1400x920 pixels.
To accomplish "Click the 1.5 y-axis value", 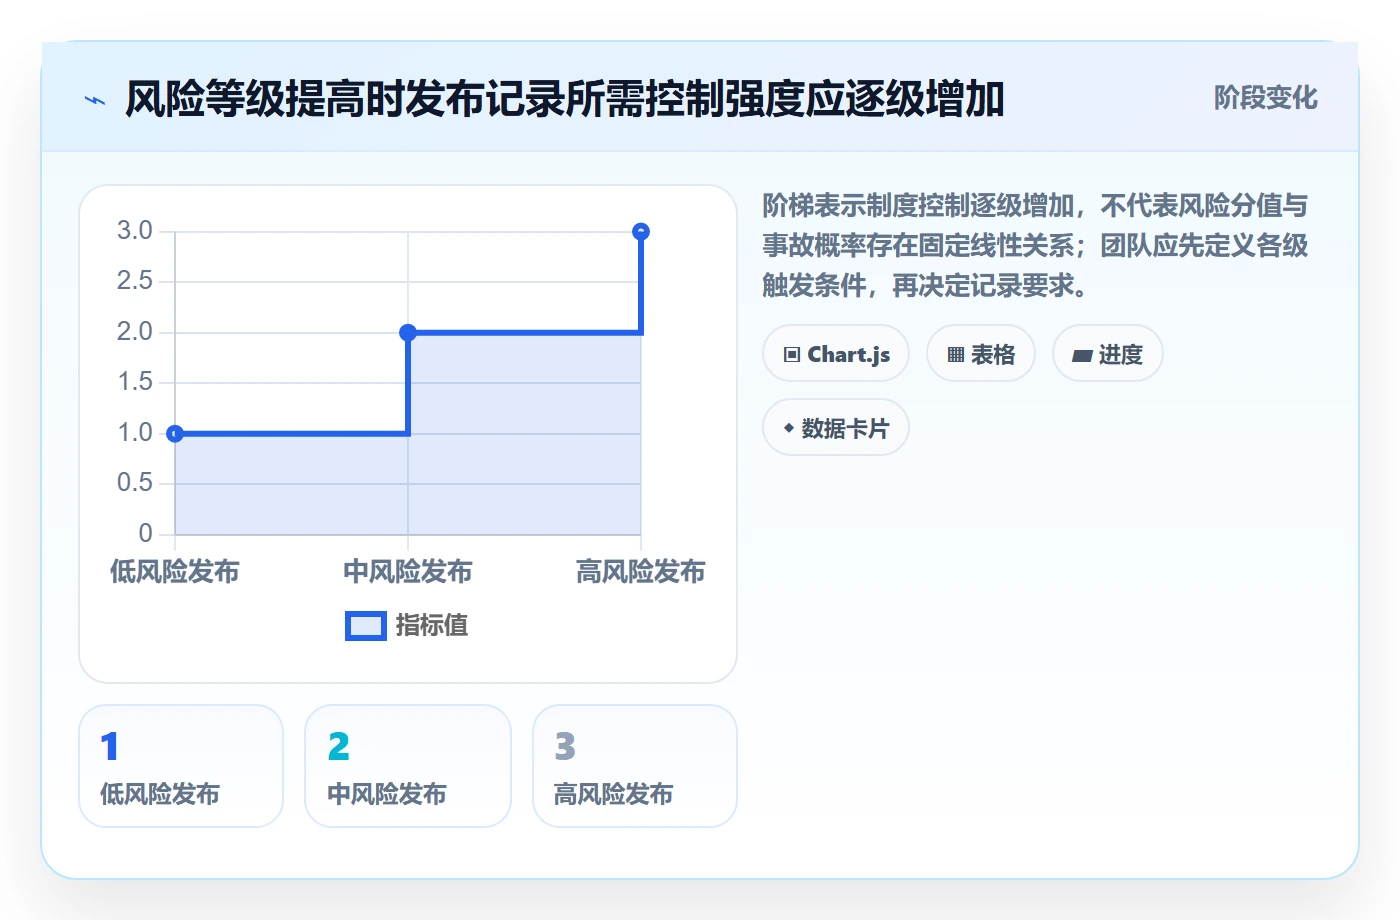I will pyautogui.click(x=135, y=382).
